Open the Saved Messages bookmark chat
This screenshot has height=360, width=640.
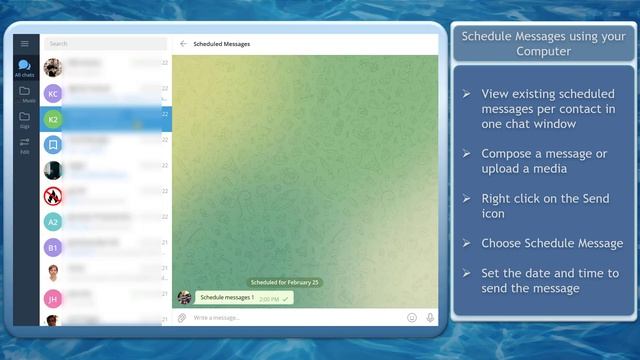pos(106,145)
